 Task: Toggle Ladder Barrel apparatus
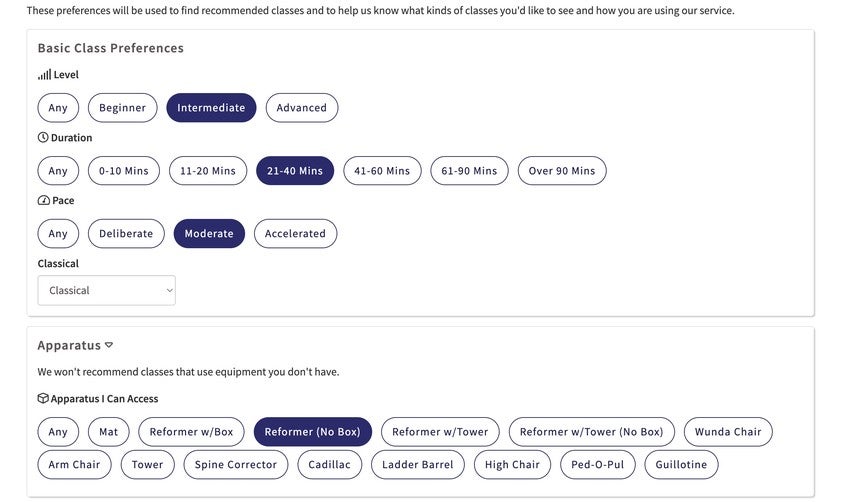[417, 465]
